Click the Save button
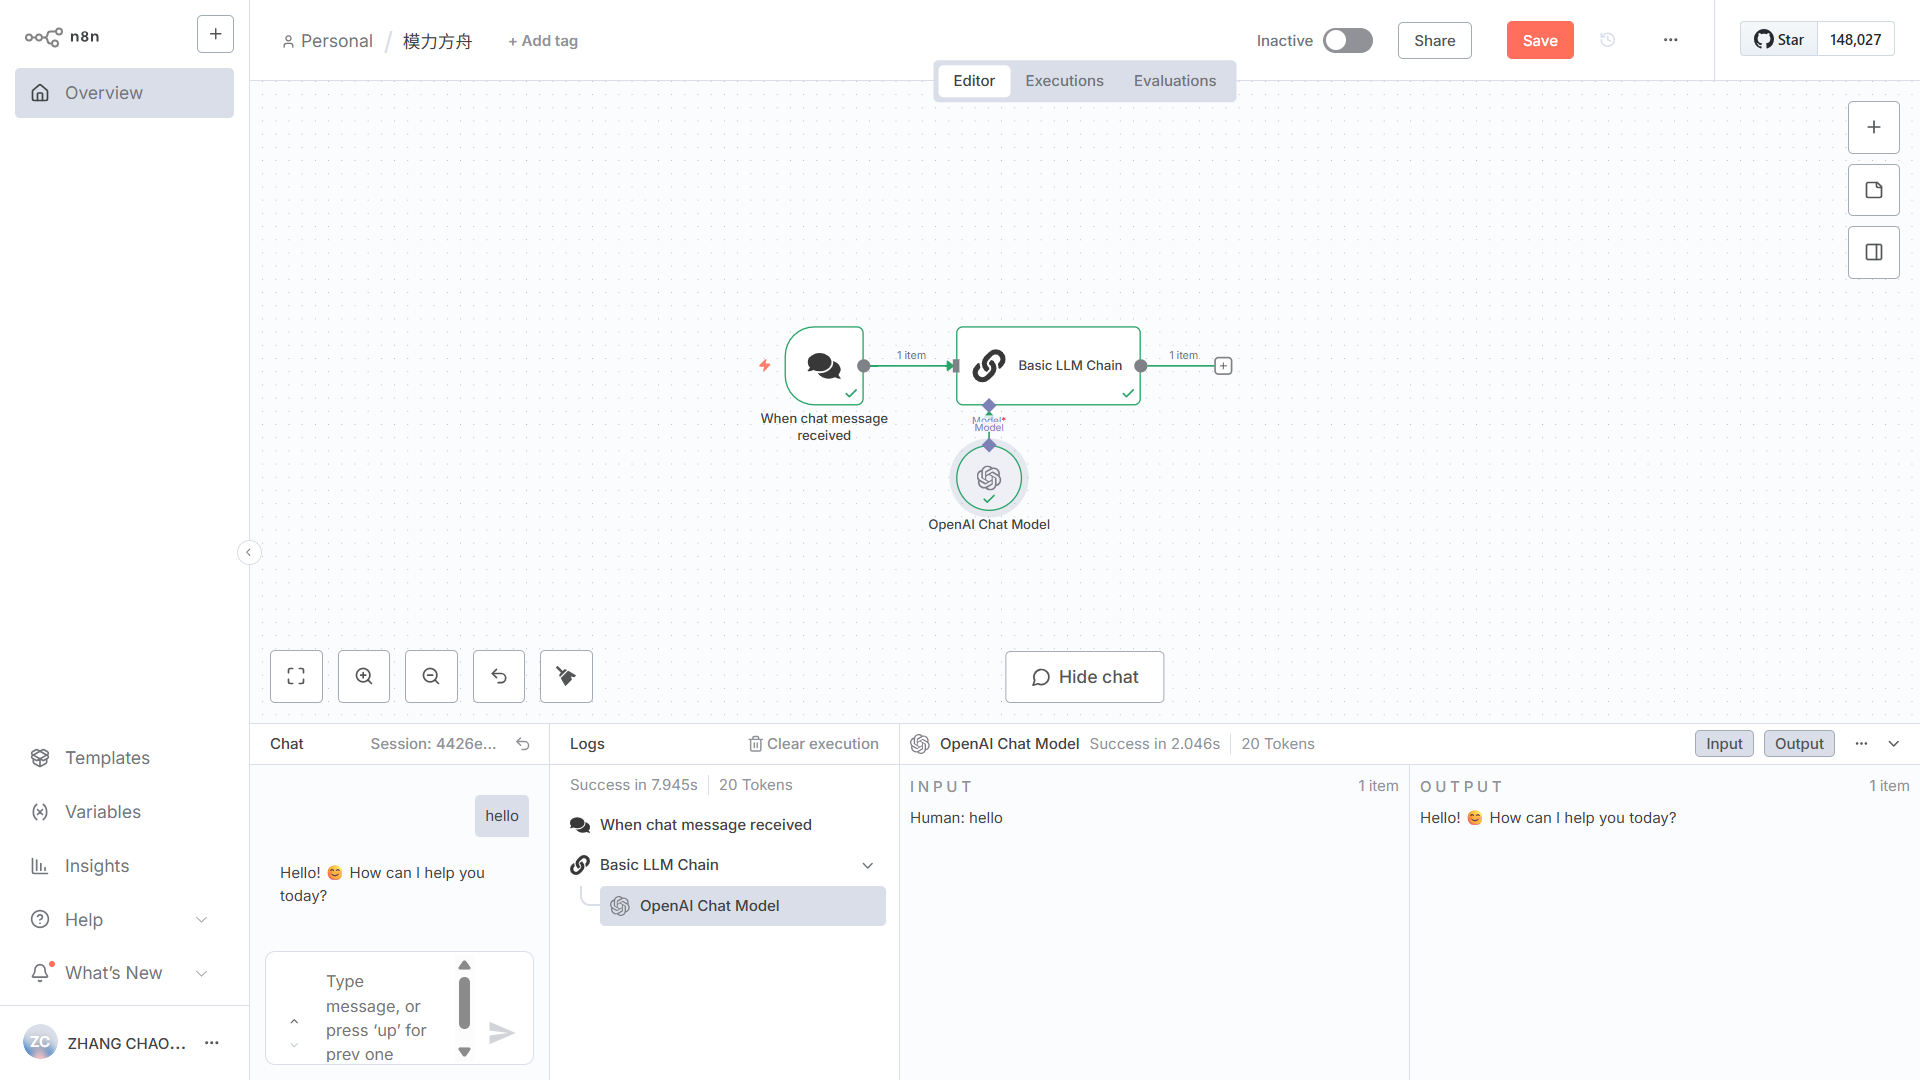 click(1539, 41)
